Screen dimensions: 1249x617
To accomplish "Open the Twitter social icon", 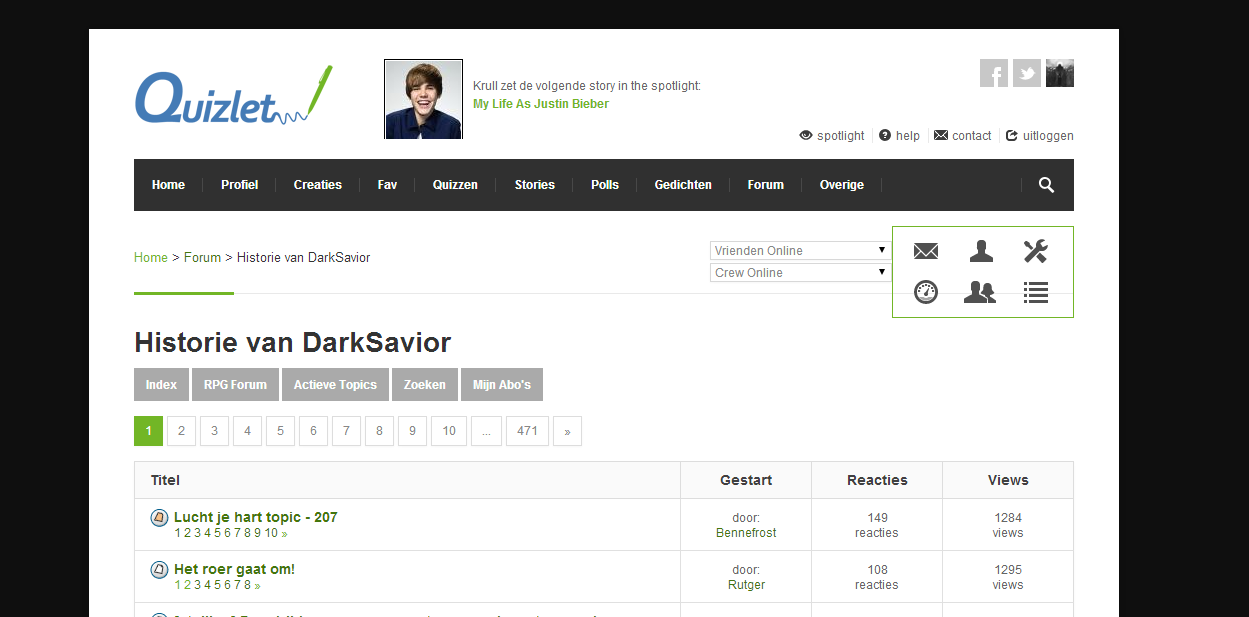I will (x=1027, y=73).
